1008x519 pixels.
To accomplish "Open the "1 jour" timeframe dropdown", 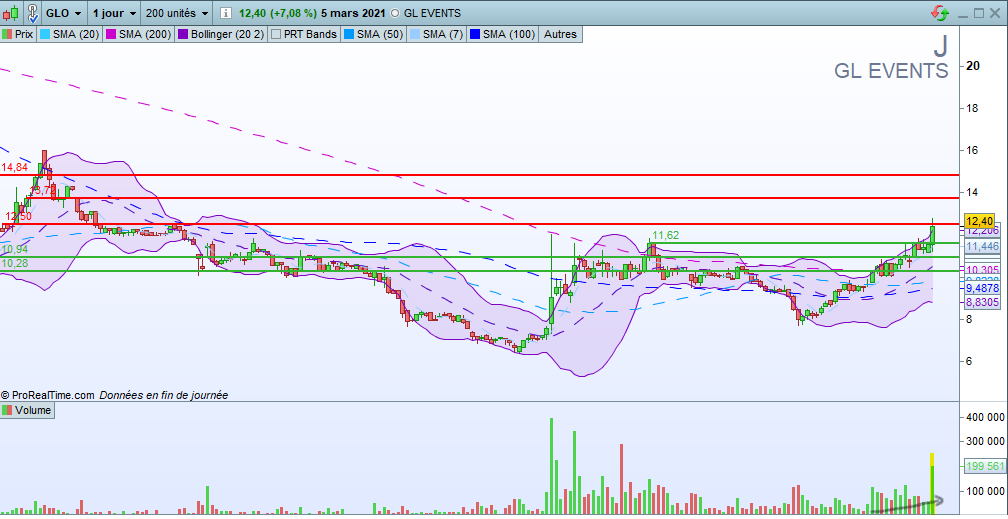I will tap(114, 13).
